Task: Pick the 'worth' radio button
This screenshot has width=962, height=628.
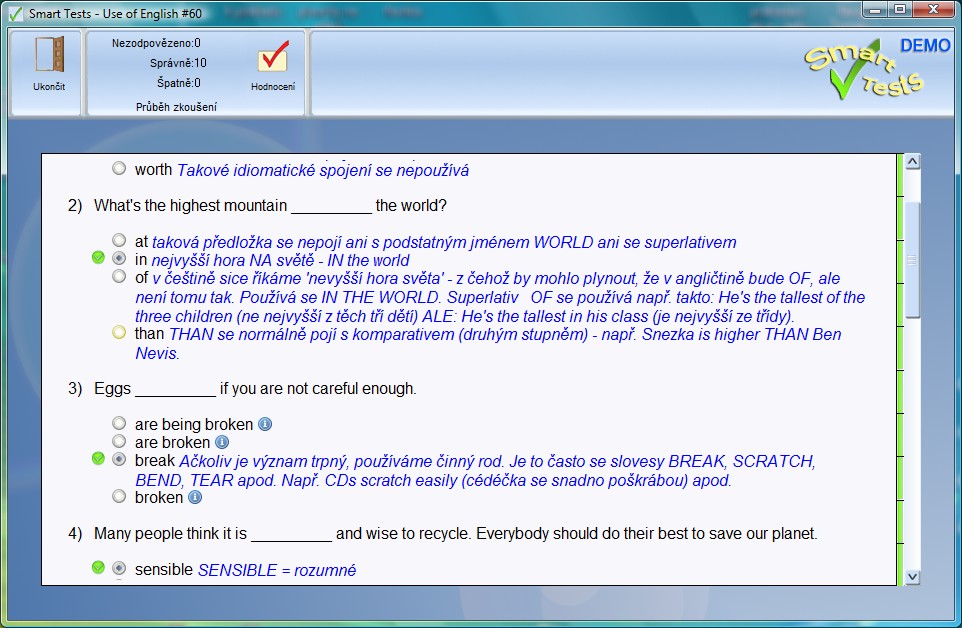Action: (x=120, y=168)
